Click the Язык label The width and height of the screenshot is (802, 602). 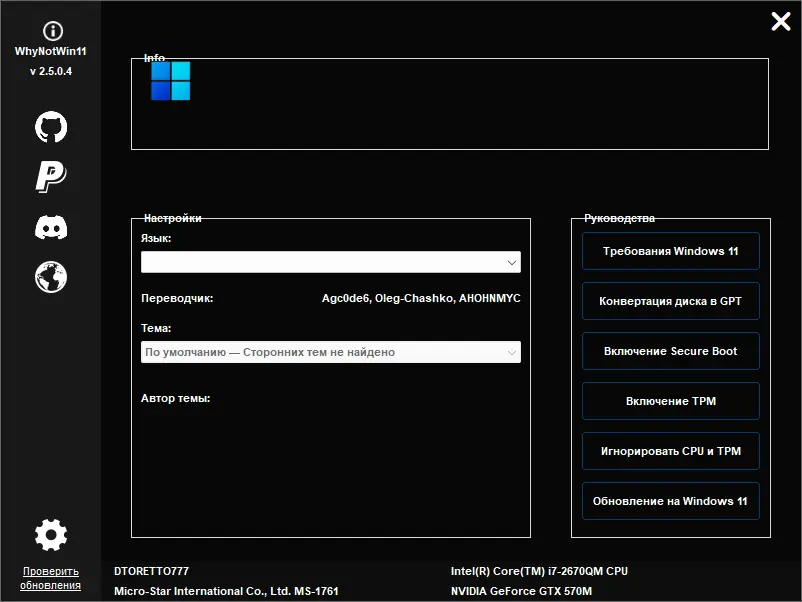(156, 238)
